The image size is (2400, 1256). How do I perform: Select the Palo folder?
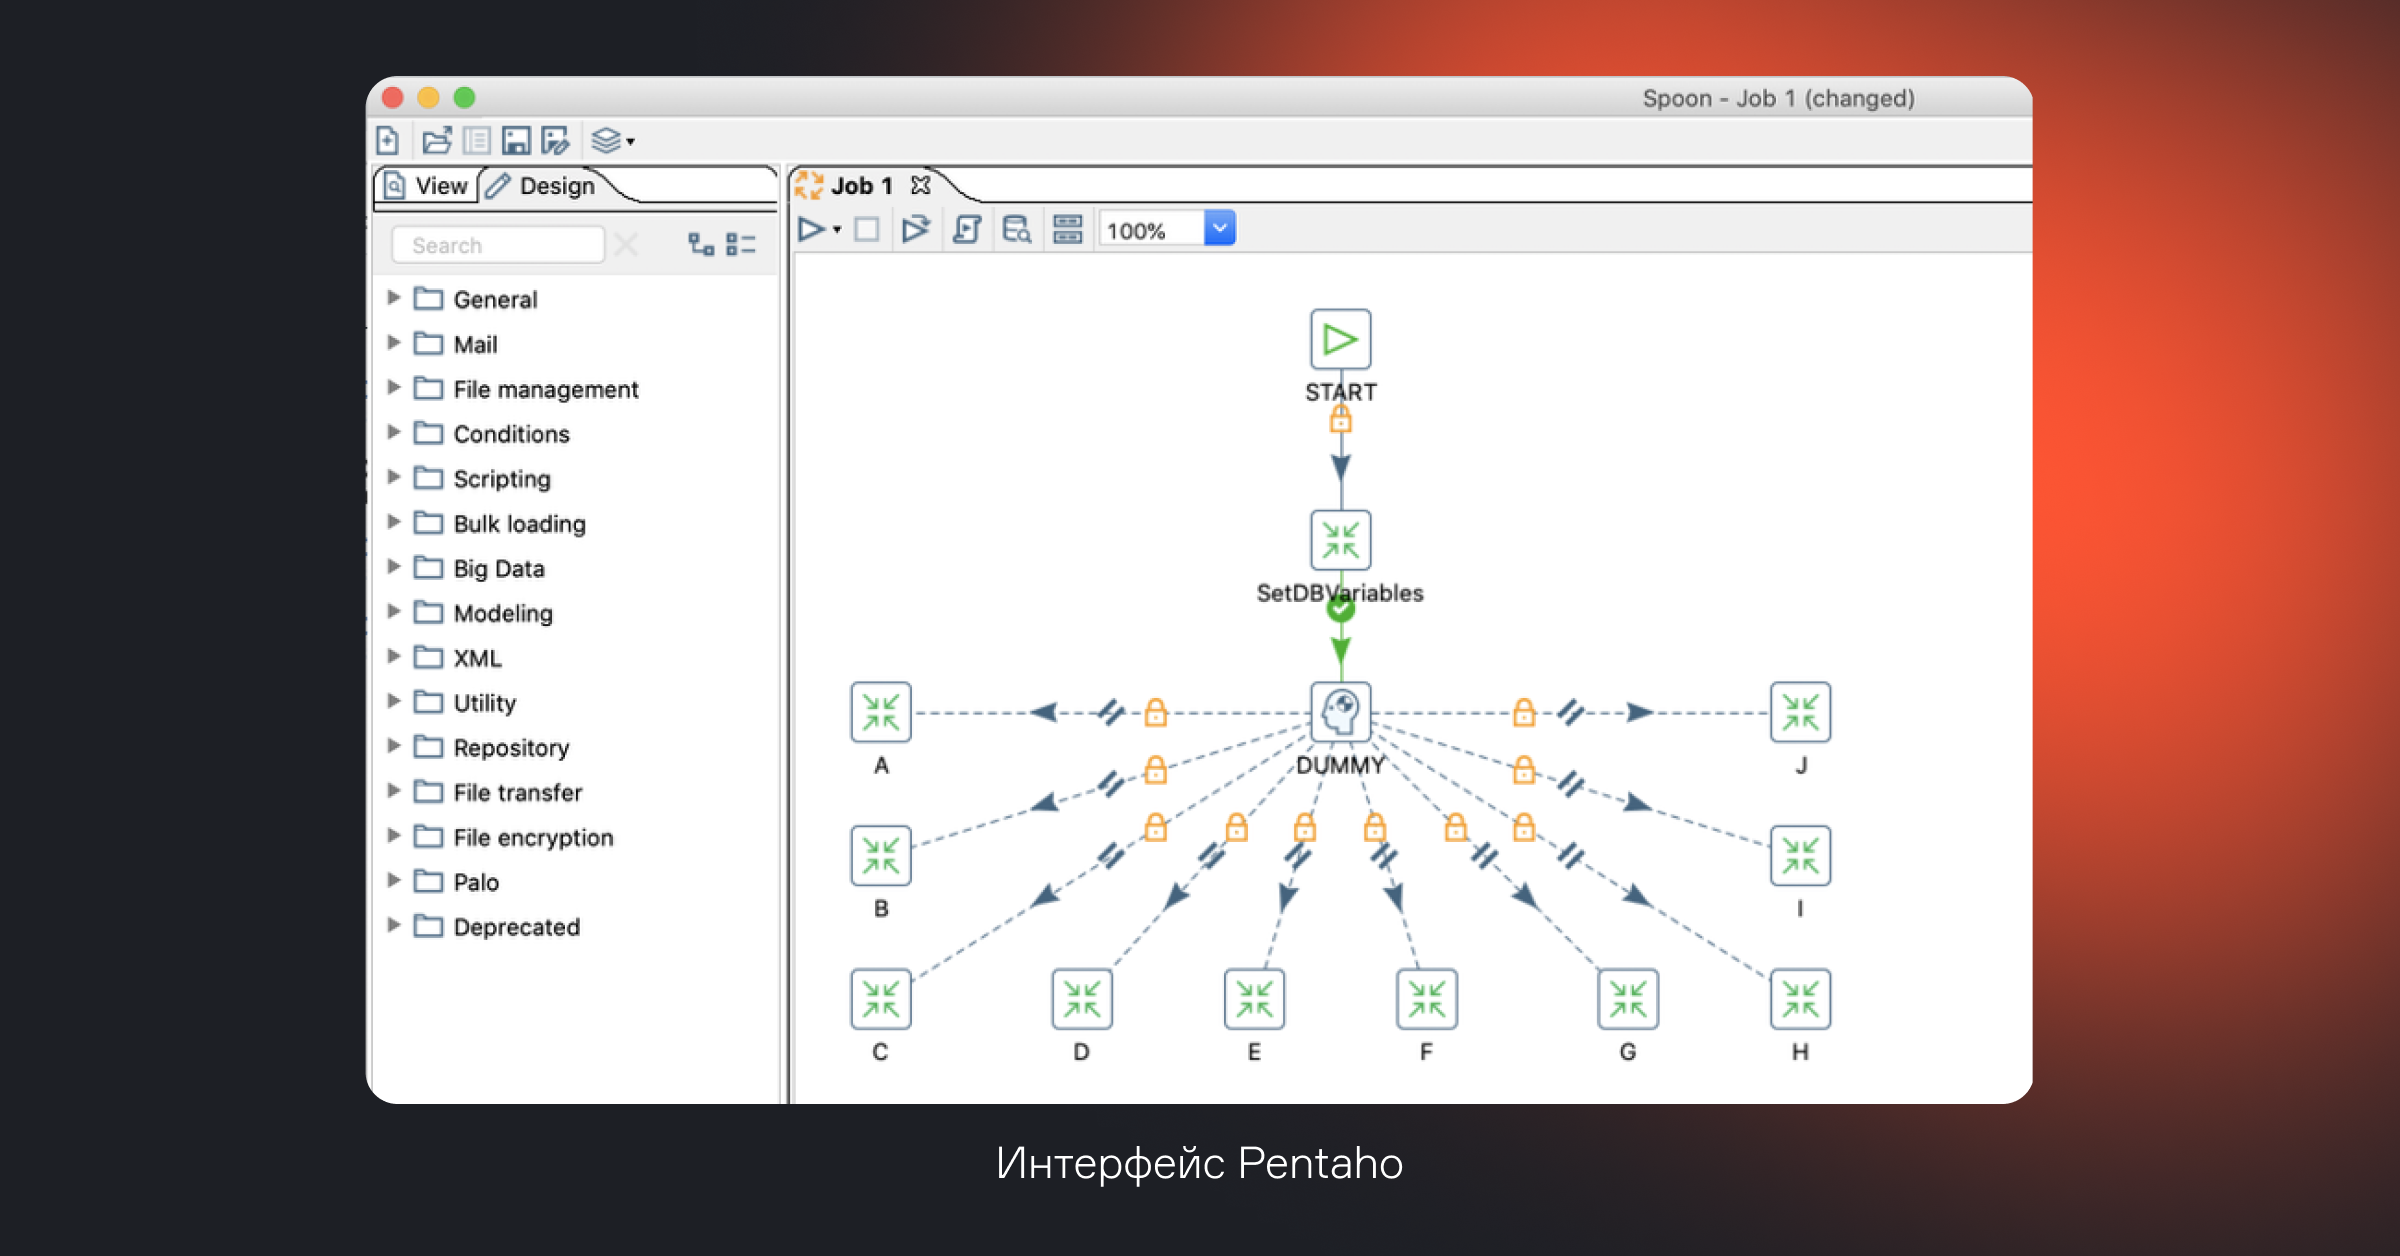click(x=457, y=882)
